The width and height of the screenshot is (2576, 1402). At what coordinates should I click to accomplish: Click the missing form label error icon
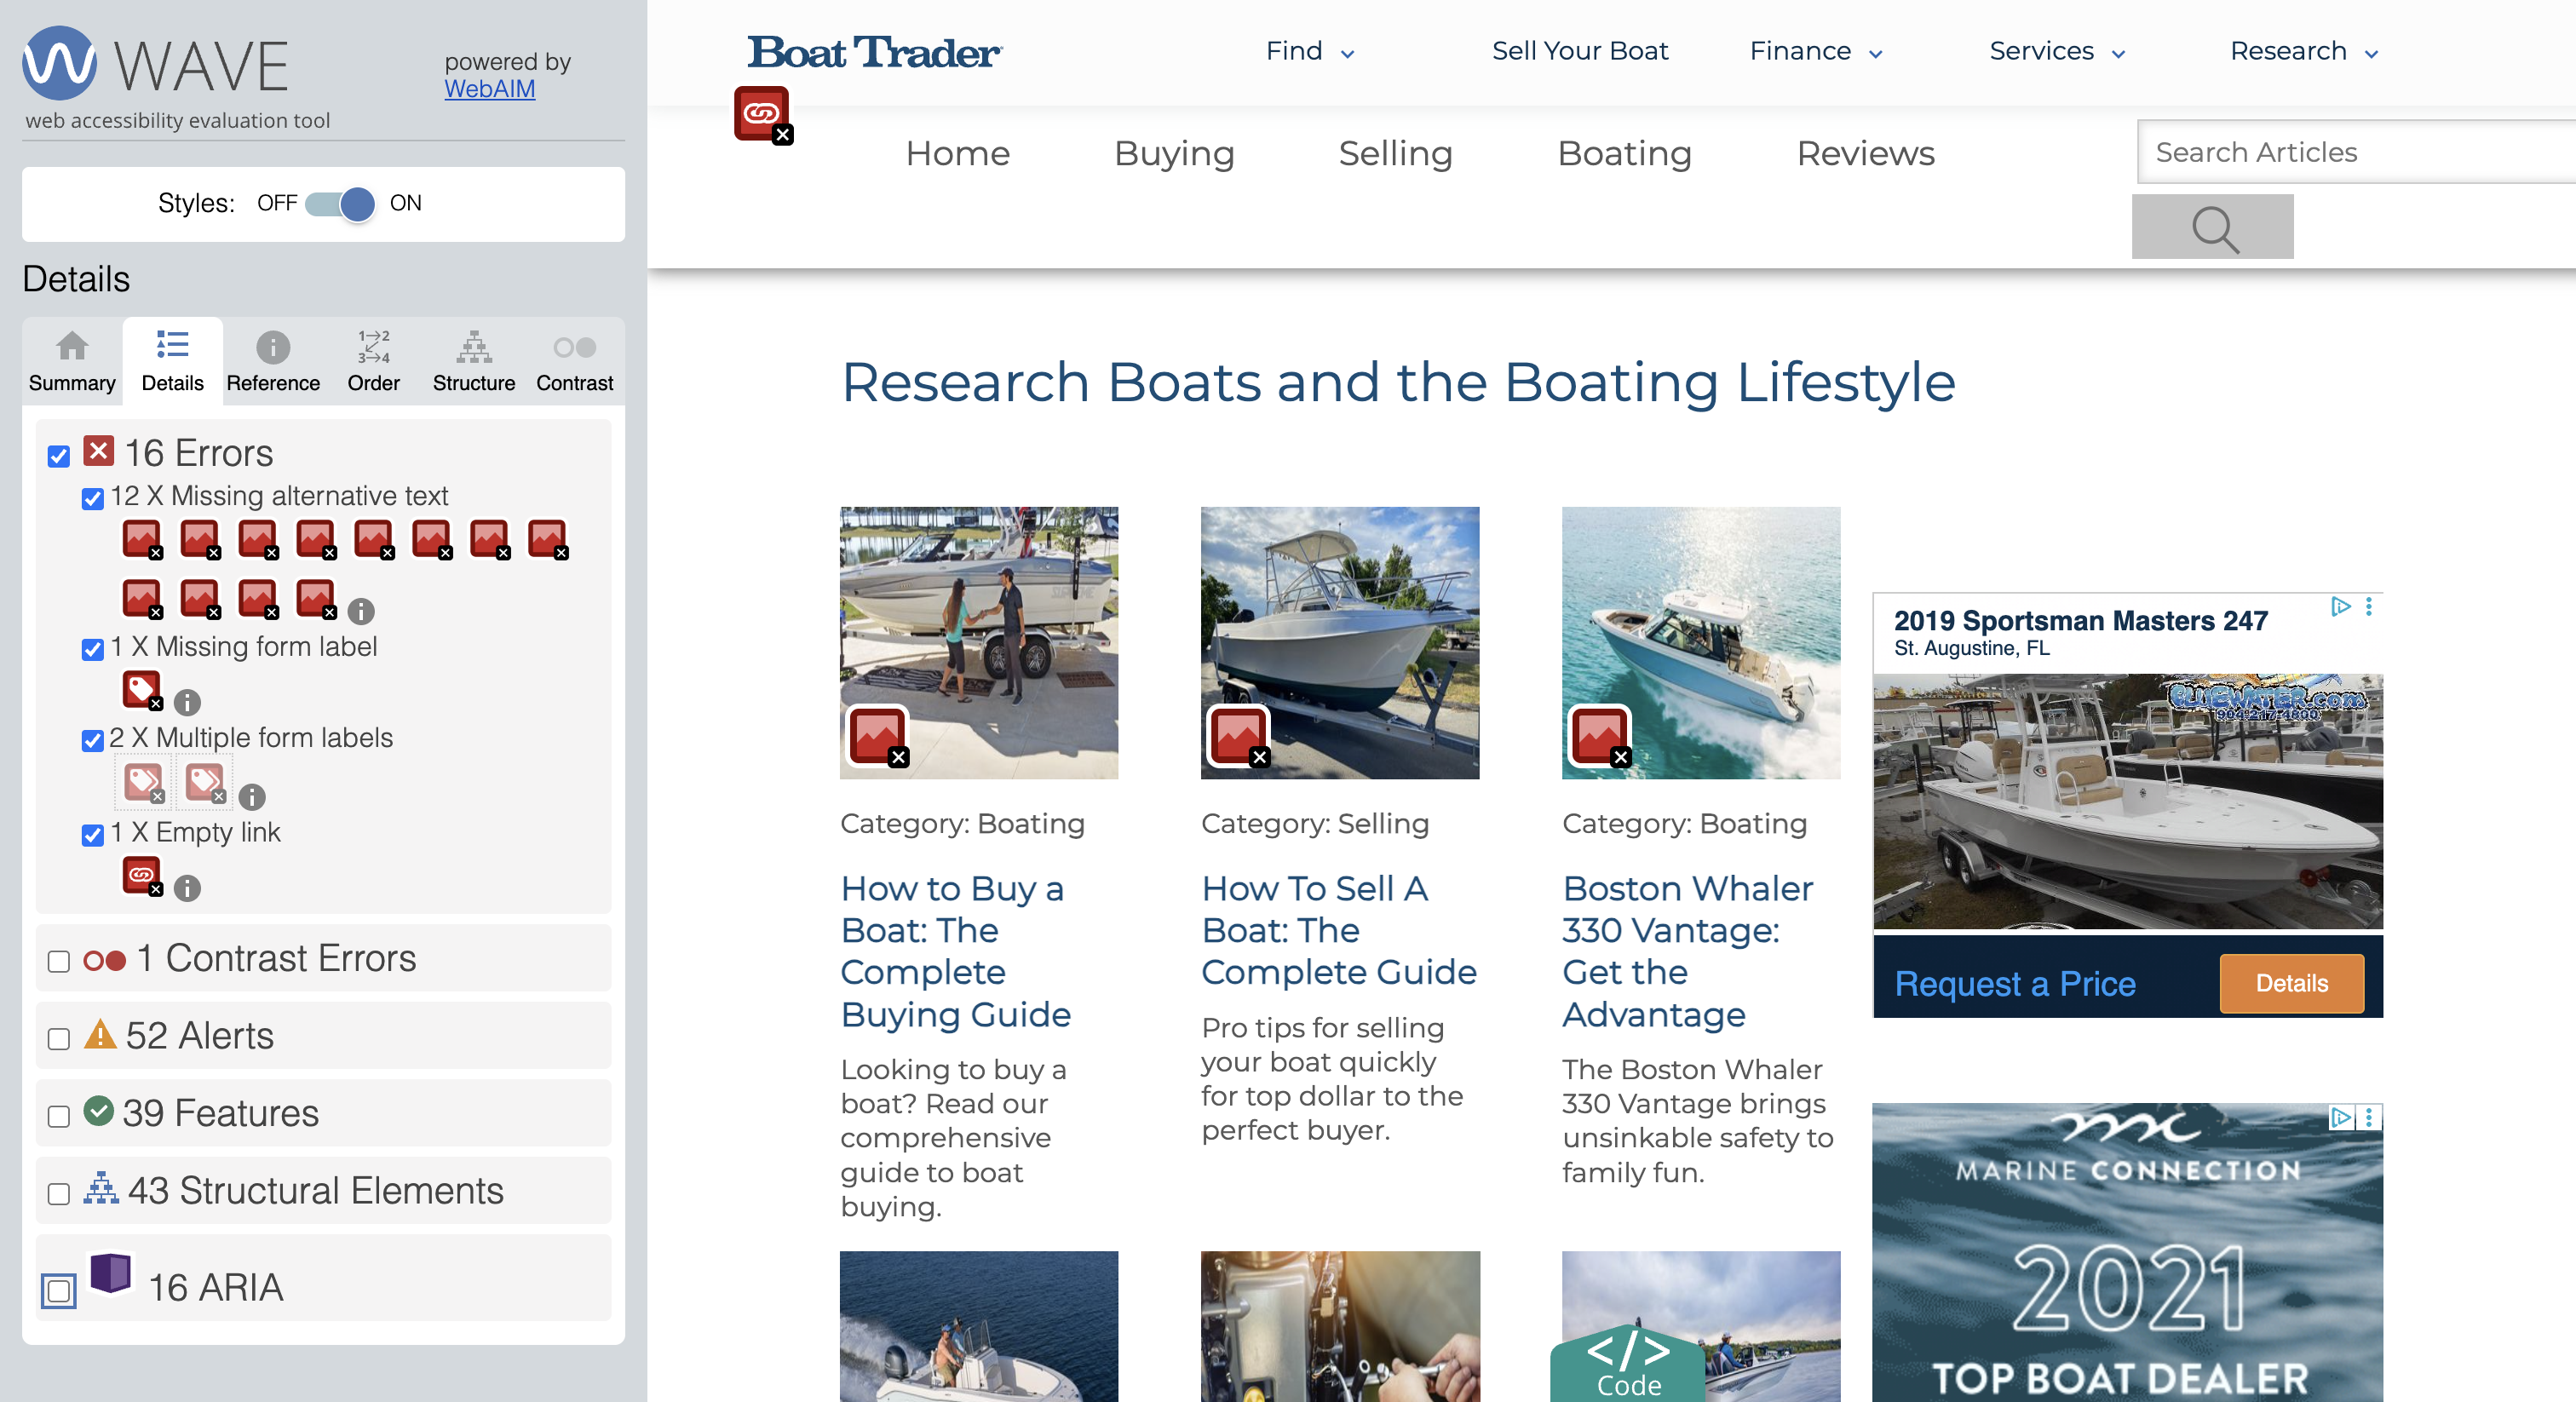pyautogui.click(x=141, y=689)
